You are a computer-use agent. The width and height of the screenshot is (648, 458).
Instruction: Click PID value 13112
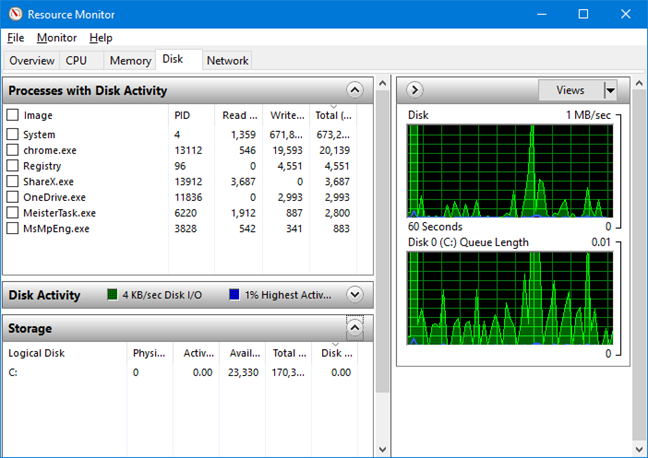coord(188,150)
